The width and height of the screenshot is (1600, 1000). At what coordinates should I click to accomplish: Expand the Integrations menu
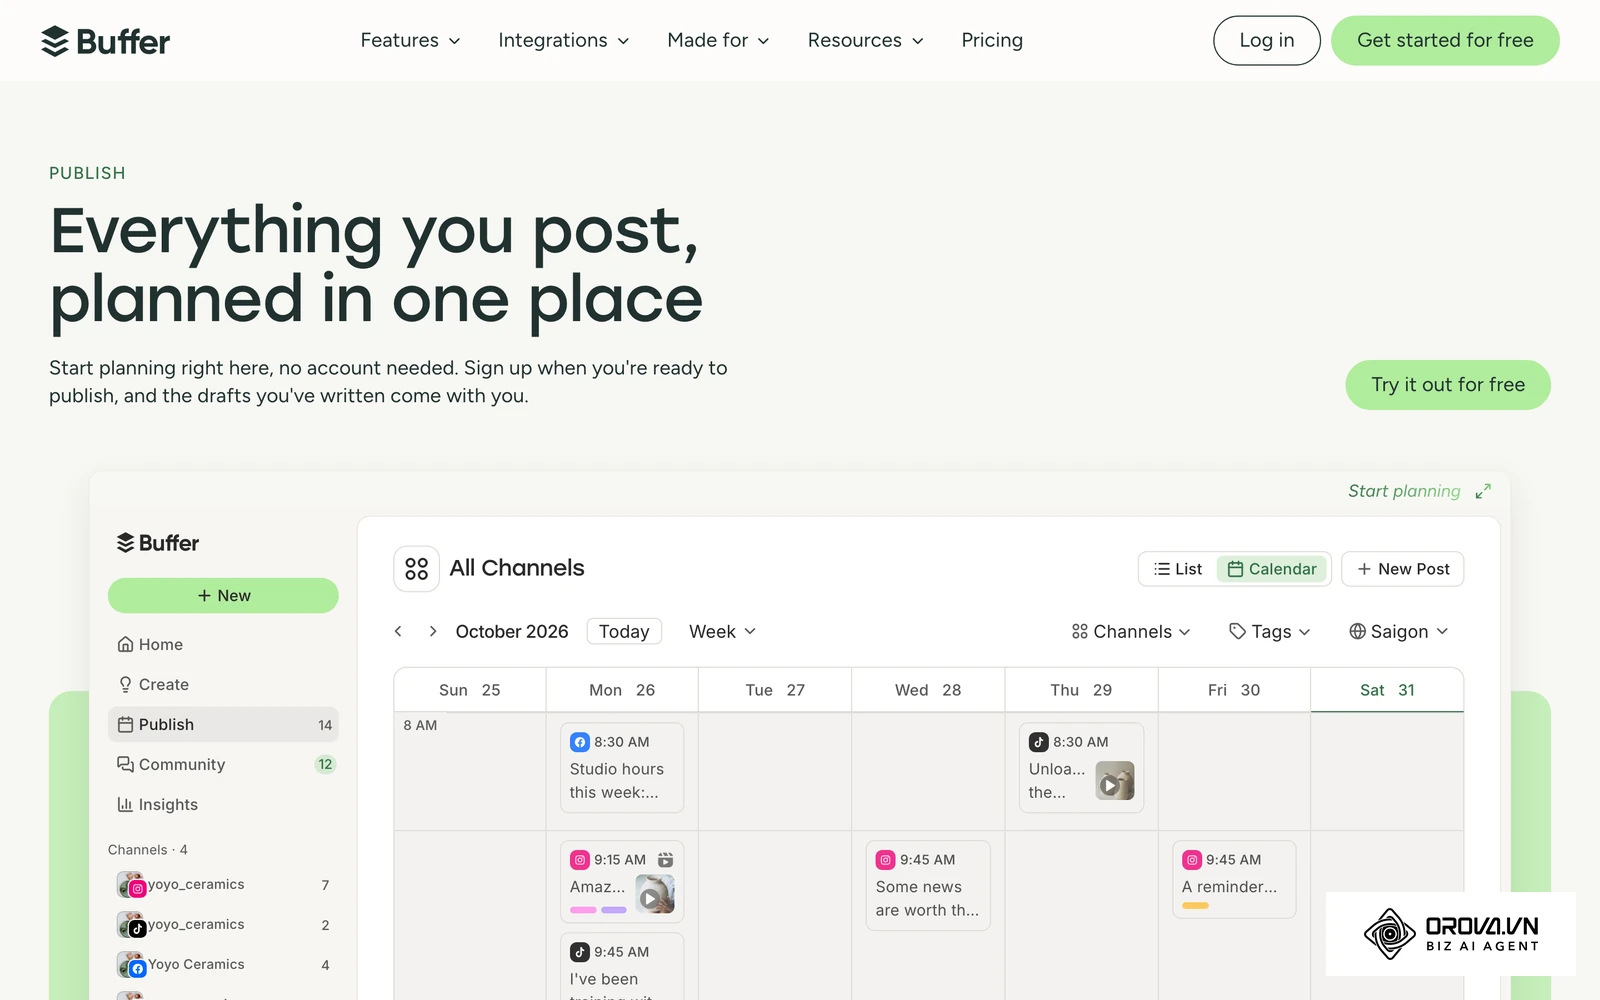pos(564,40)
